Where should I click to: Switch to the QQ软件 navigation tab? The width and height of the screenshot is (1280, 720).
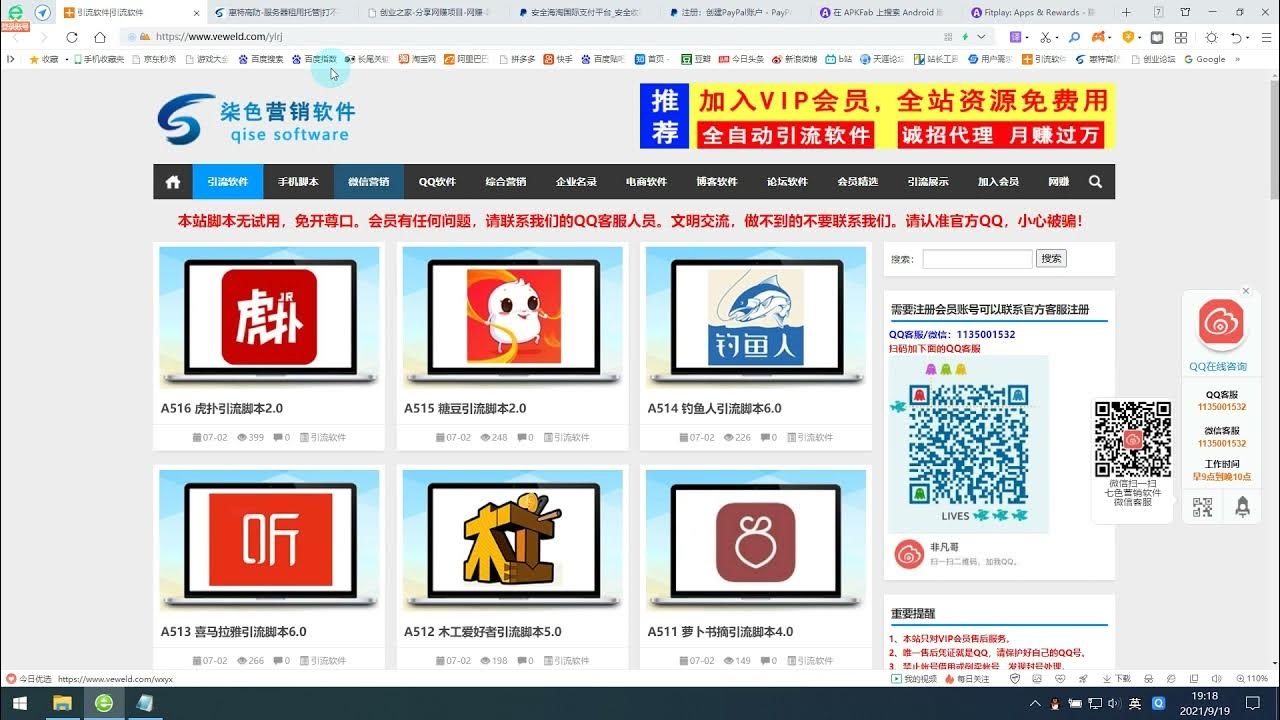436,182
